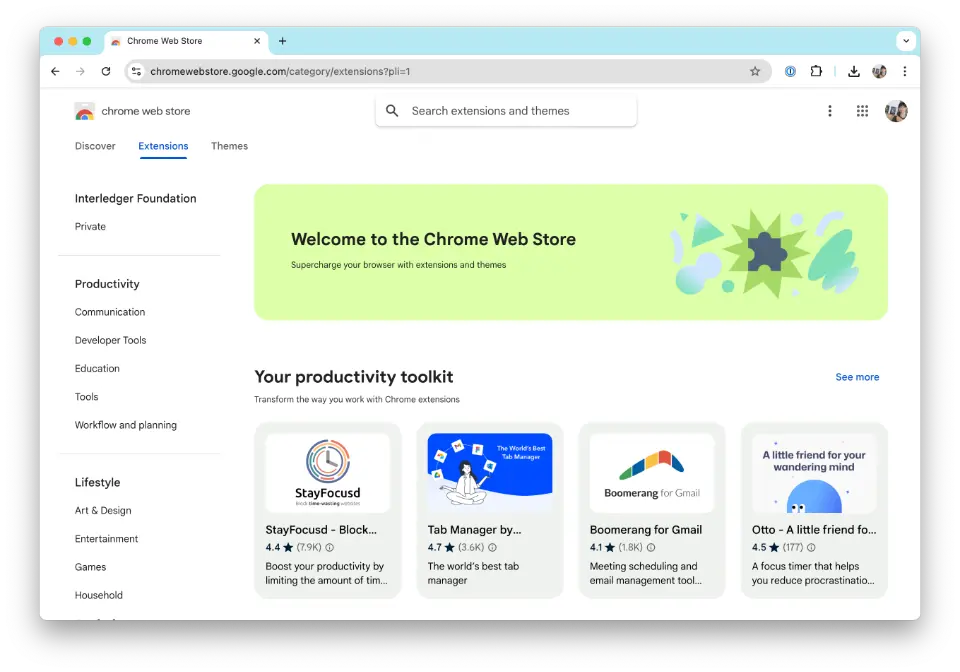Reload the current page
Image resolution: width=960 pixels, height=672 pixels.
[x=105, y=71]
